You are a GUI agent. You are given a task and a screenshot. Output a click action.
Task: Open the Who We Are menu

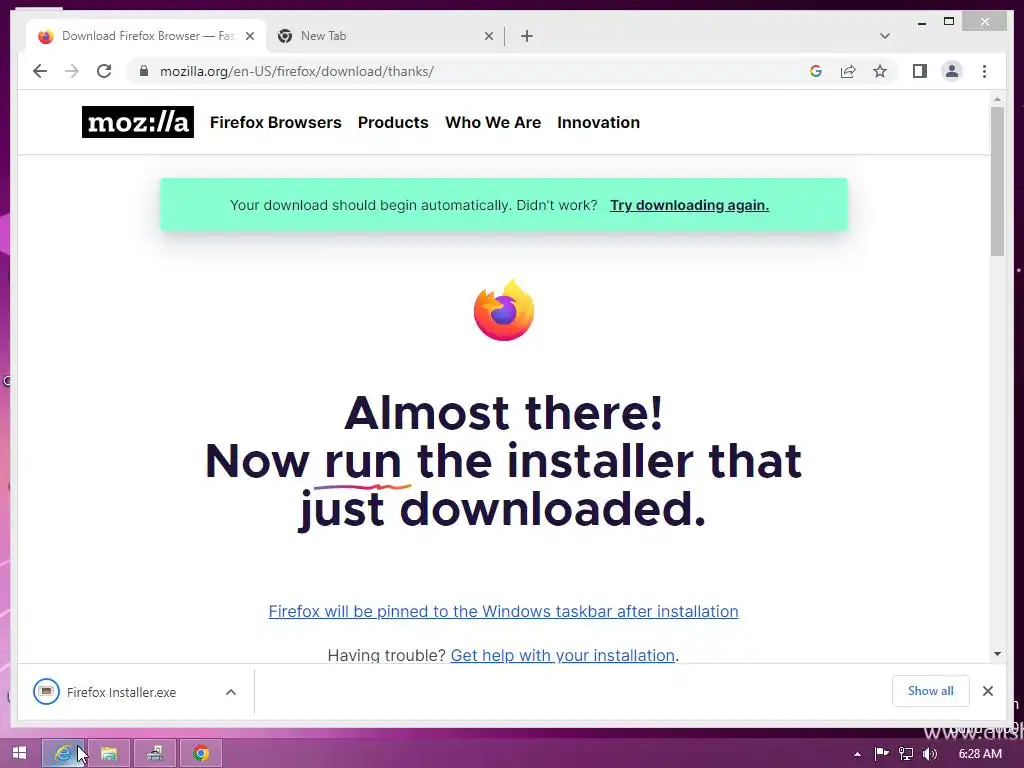pyautogui.click(x=493, y=122)
